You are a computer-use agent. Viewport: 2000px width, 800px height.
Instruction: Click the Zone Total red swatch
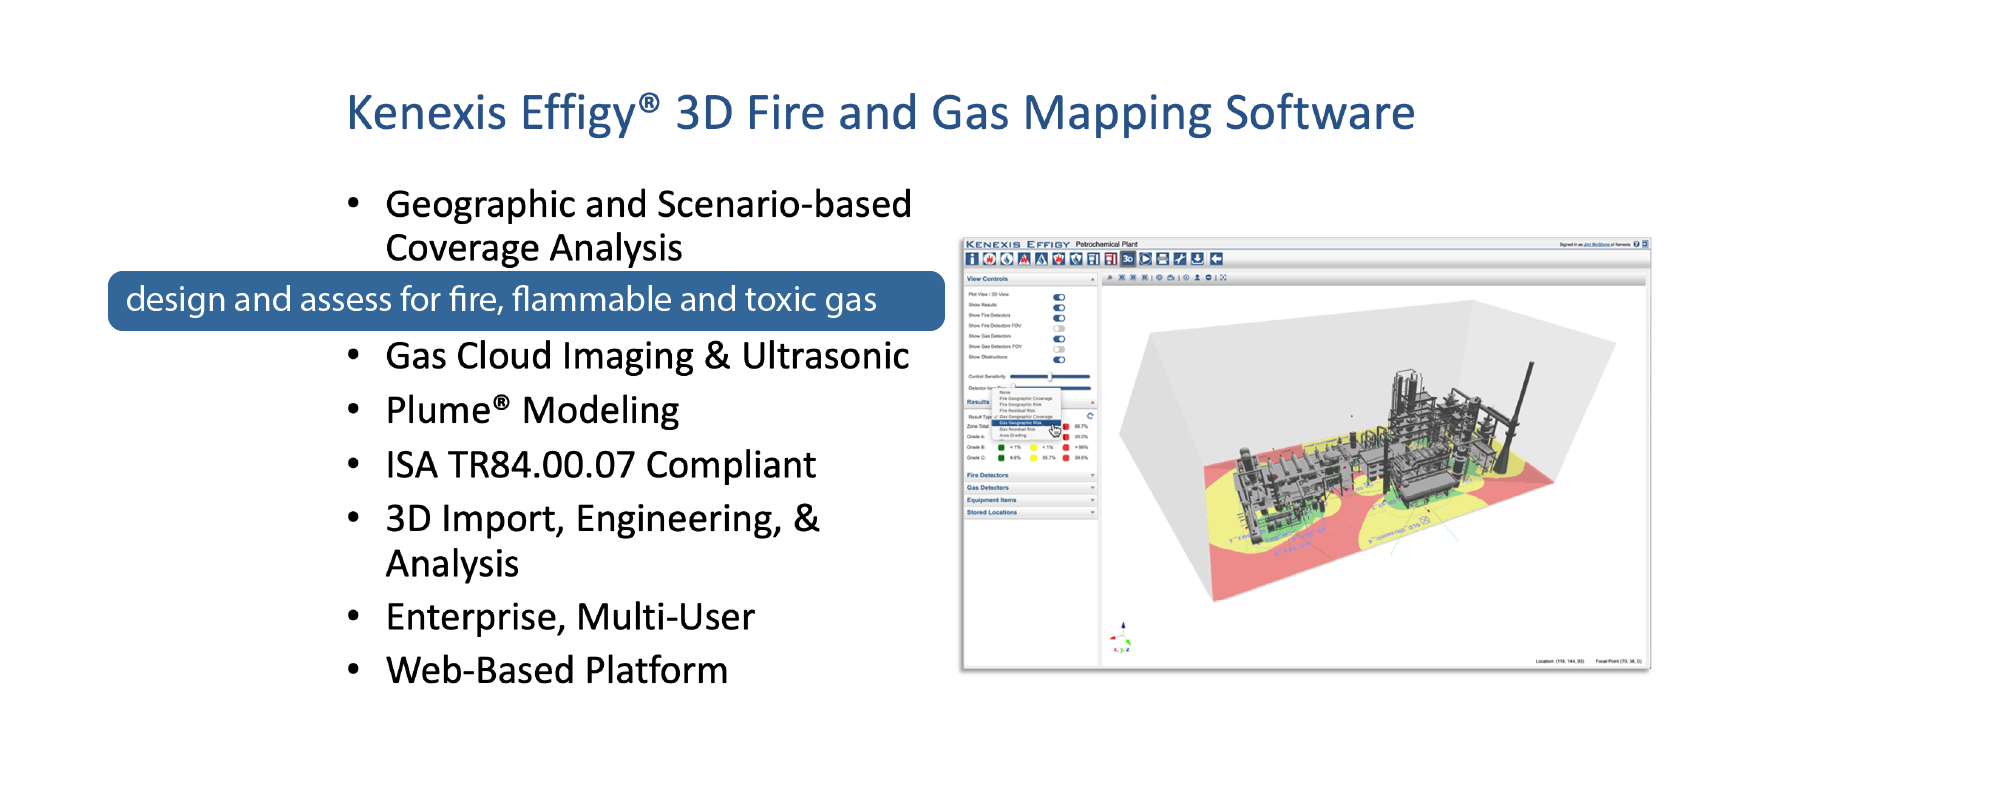[1066, 426]
